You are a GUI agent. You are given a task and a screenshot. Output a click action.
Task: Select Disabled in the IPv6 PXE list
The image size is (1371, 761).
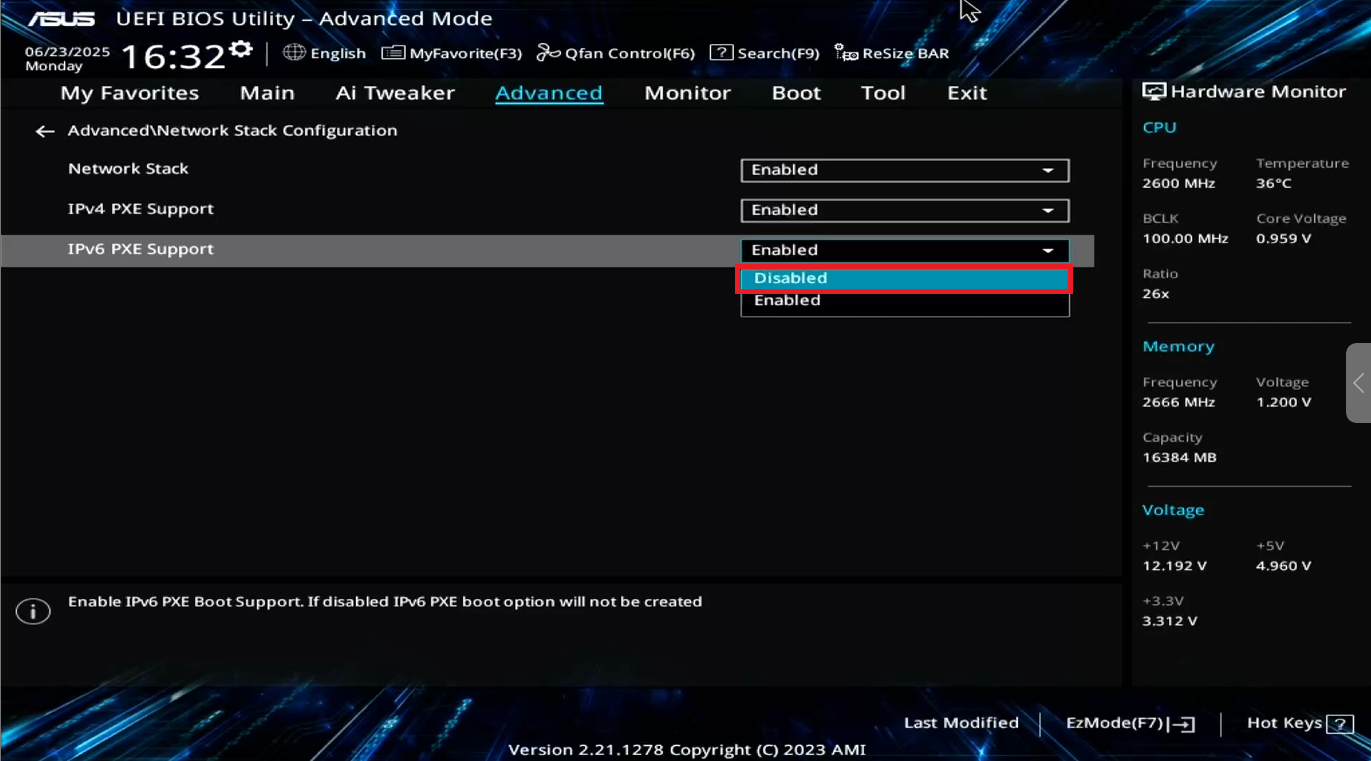pos(904,279)
